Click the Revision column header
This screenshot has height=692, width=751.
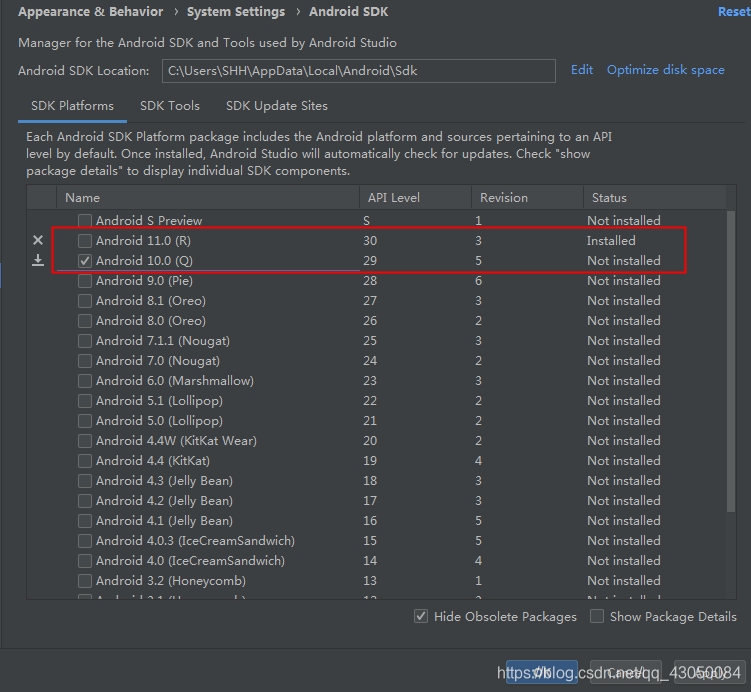527,197
